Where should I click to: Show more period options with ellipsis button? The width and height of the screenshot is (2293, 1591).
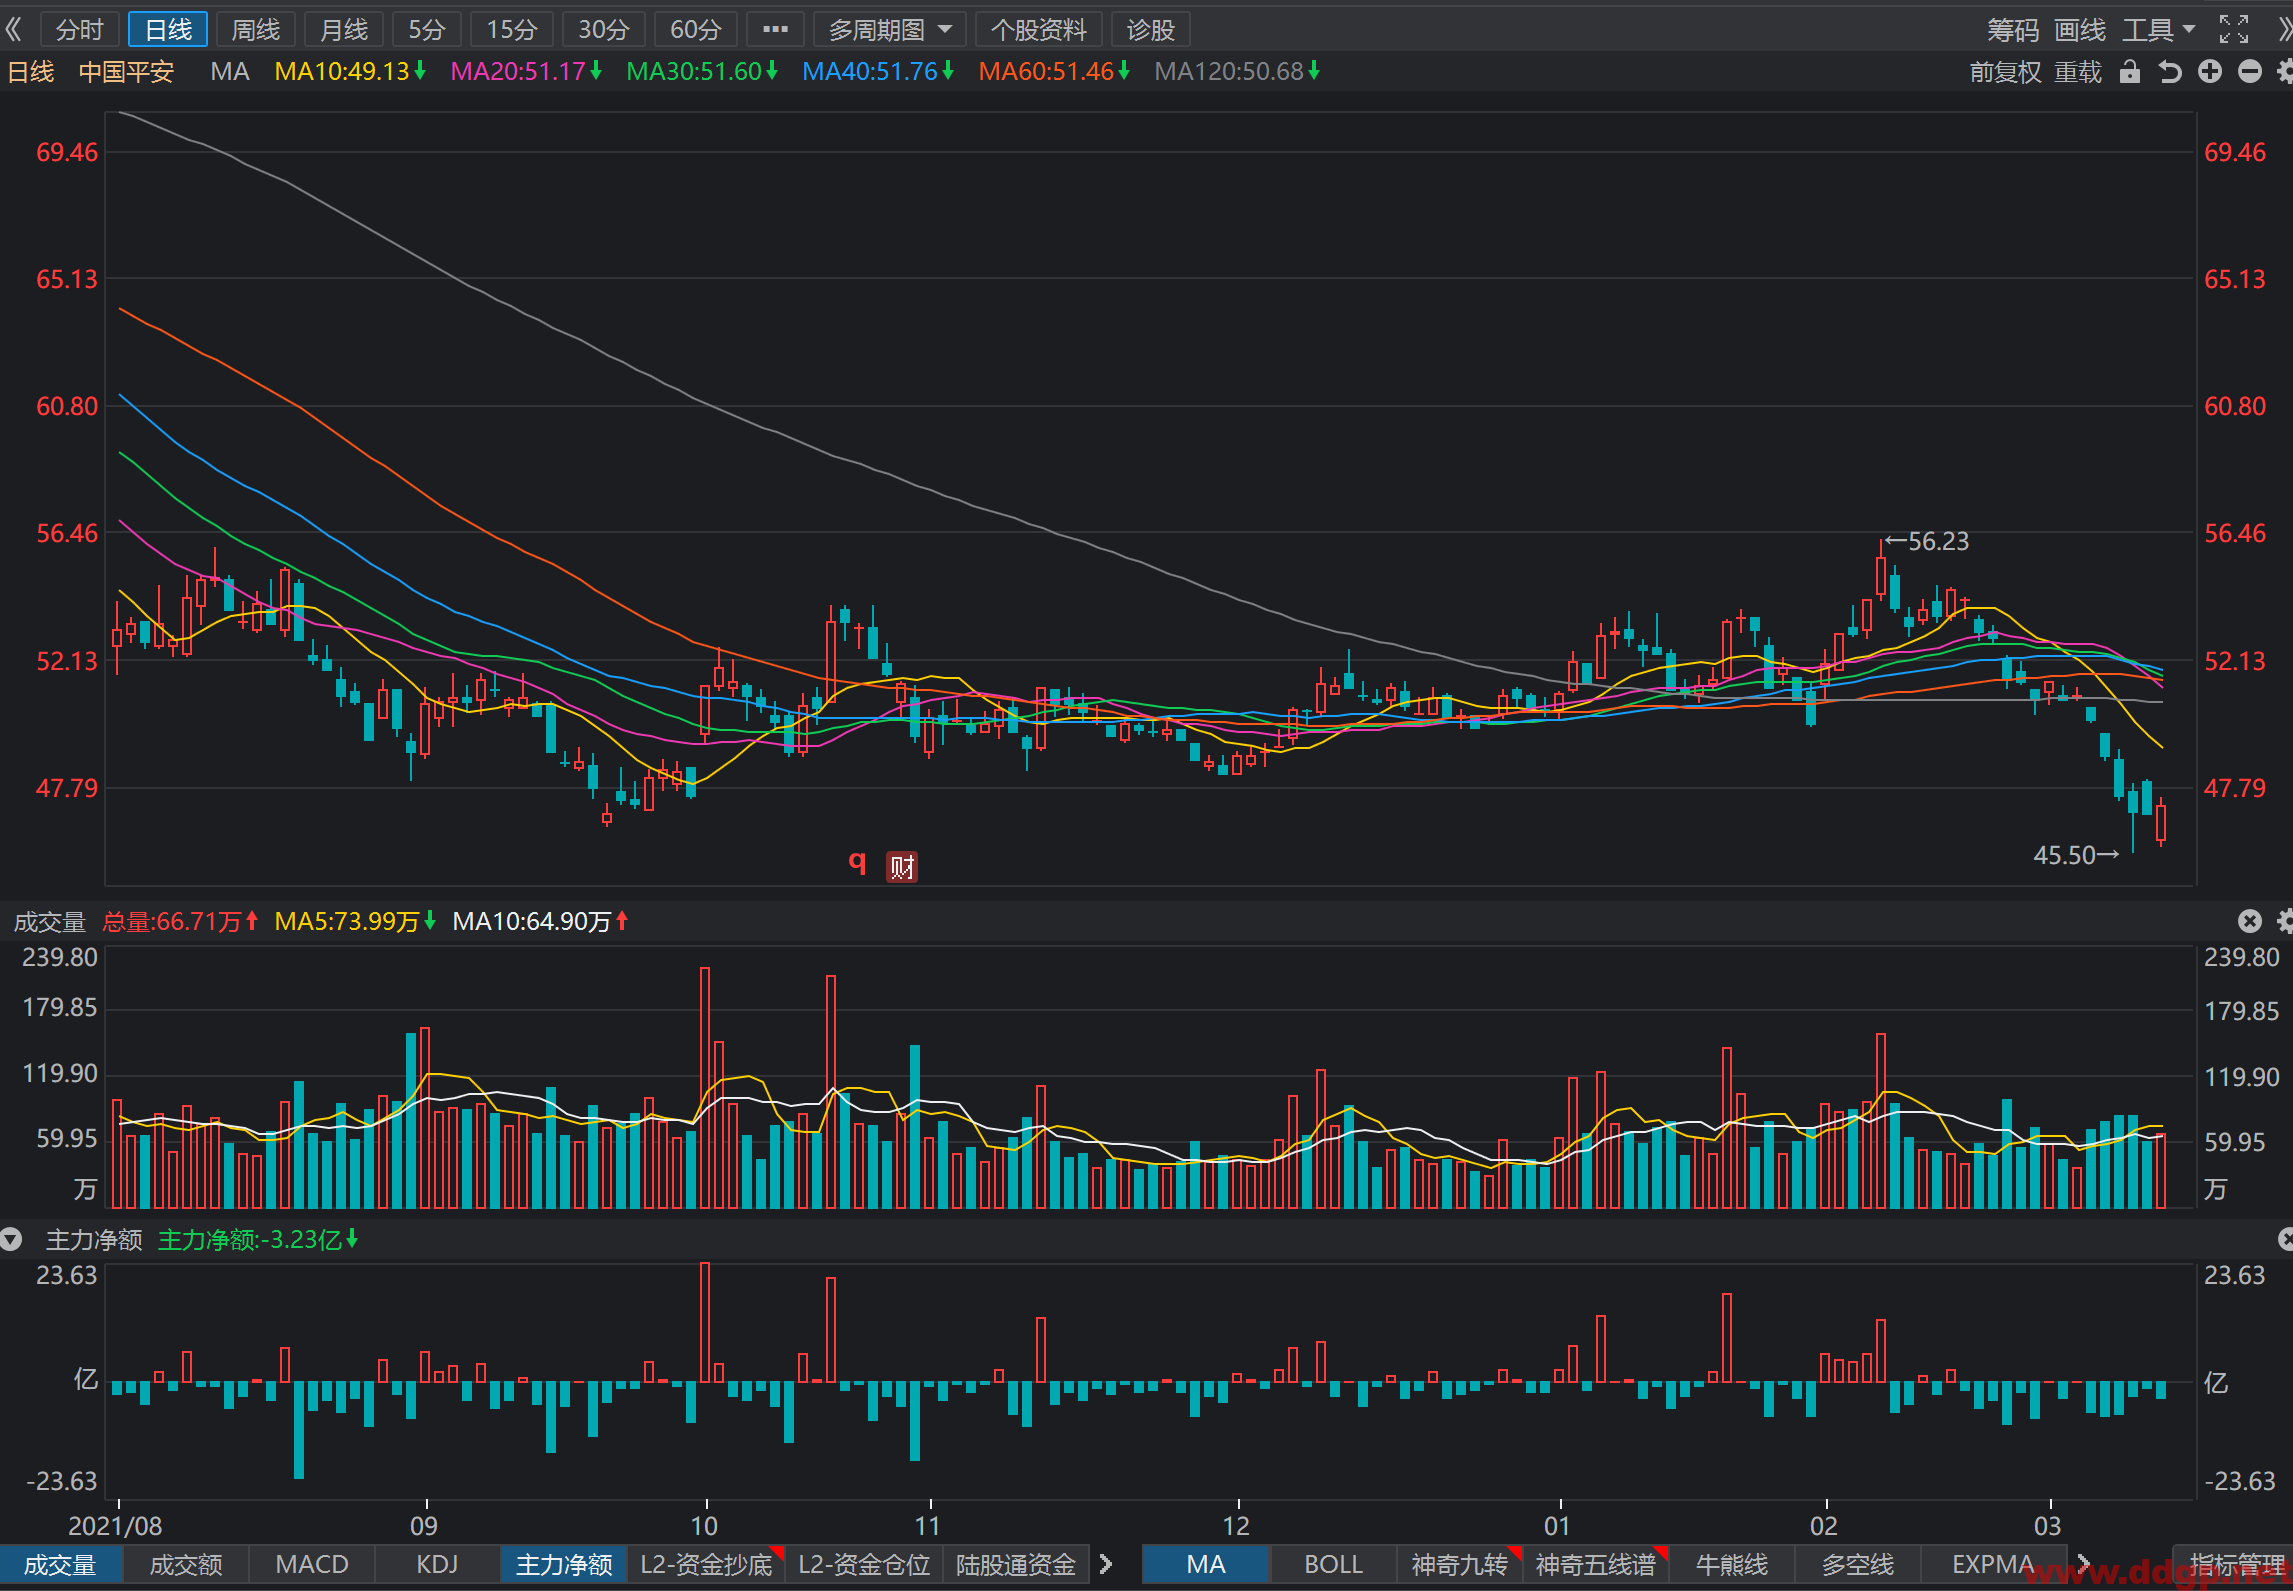[x=775, y=30]
